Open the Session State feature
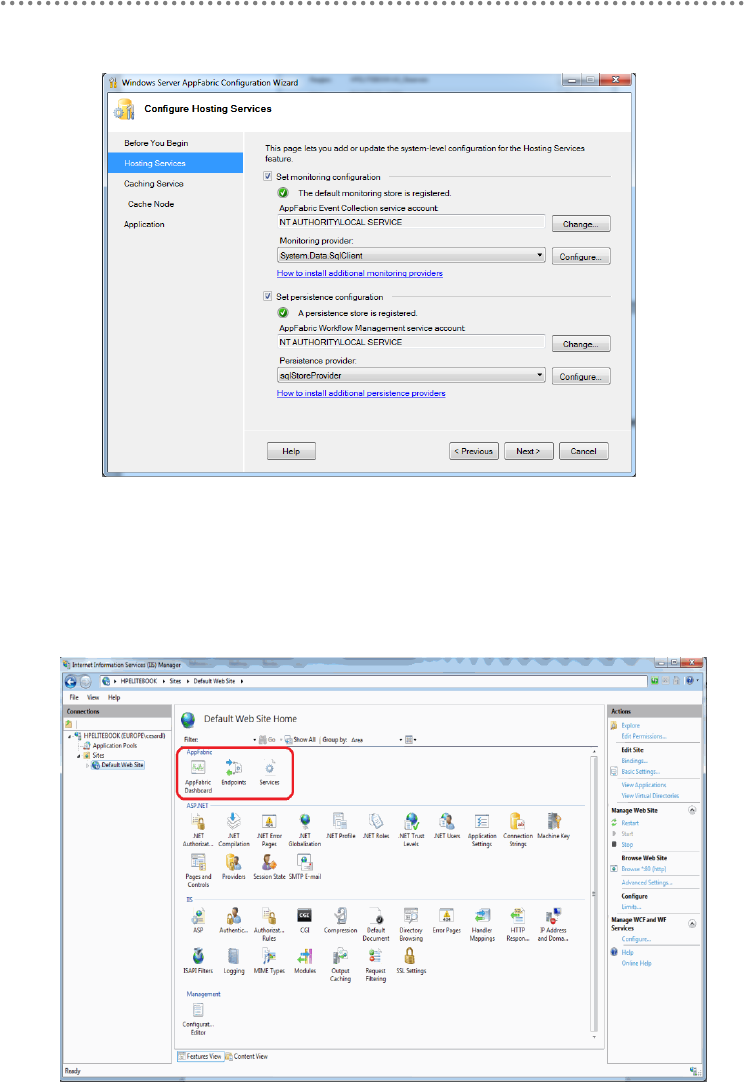 point(269,866)
